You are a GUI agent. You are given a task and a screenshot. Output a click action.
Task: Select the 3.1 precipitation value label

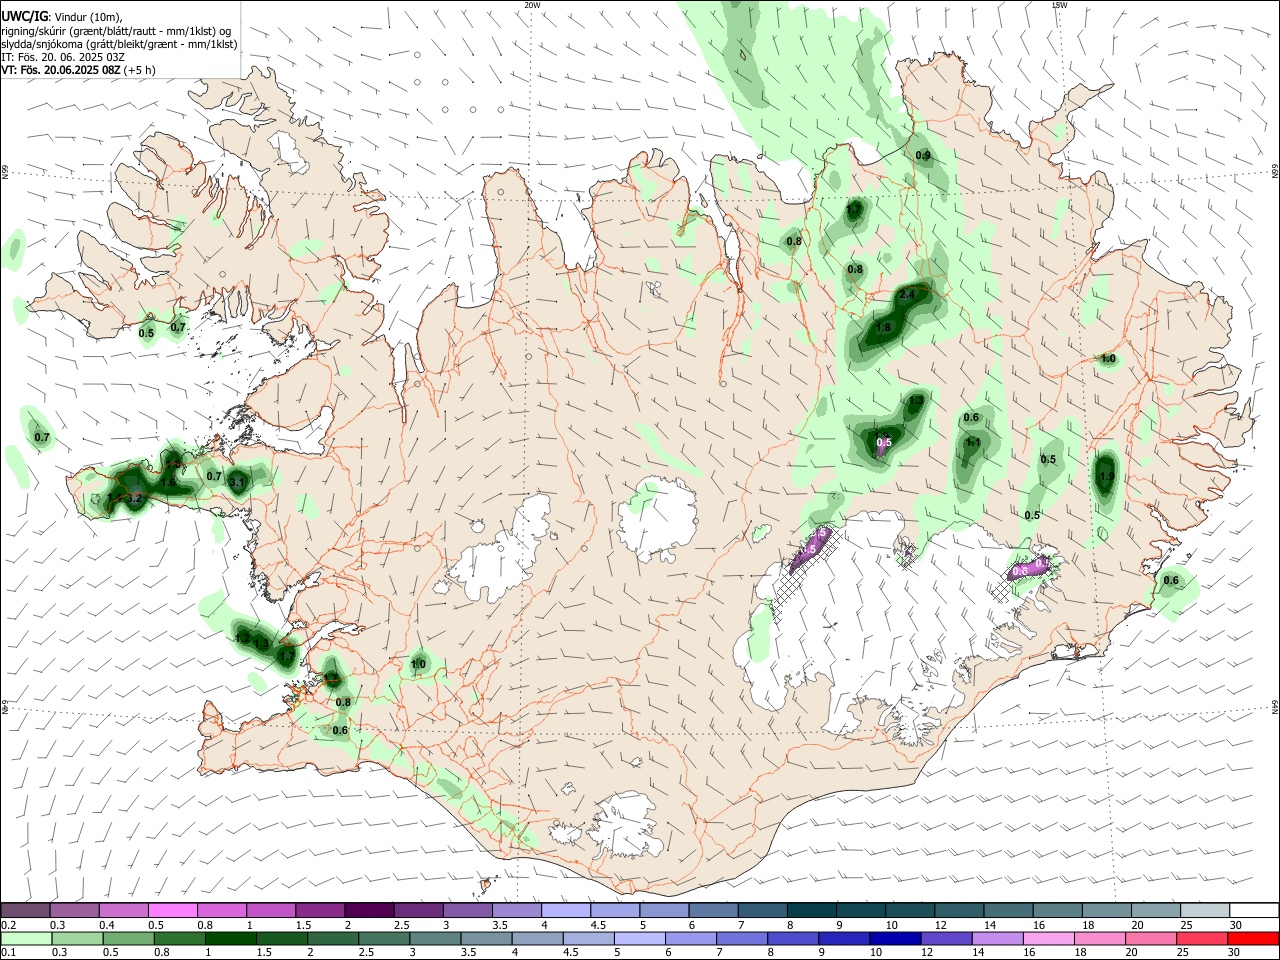point(237,483)
